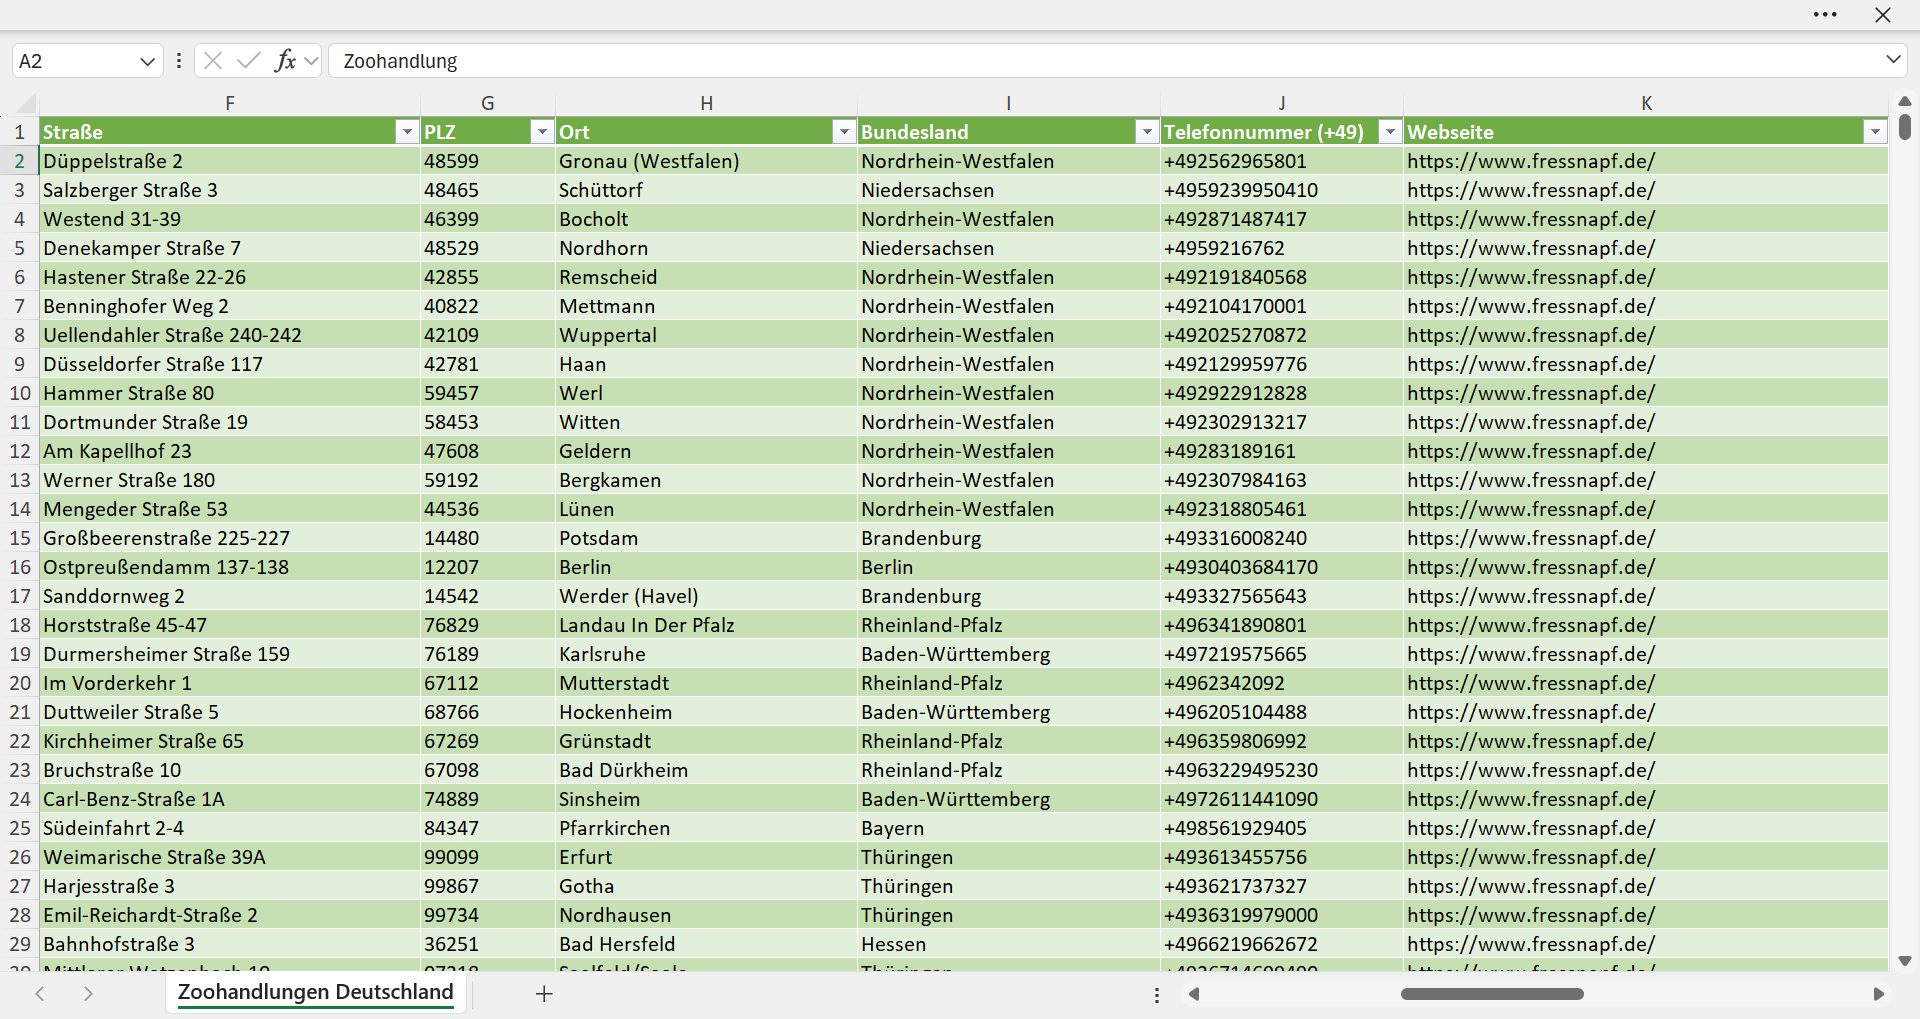Select row 15 header

click(19, 538)
